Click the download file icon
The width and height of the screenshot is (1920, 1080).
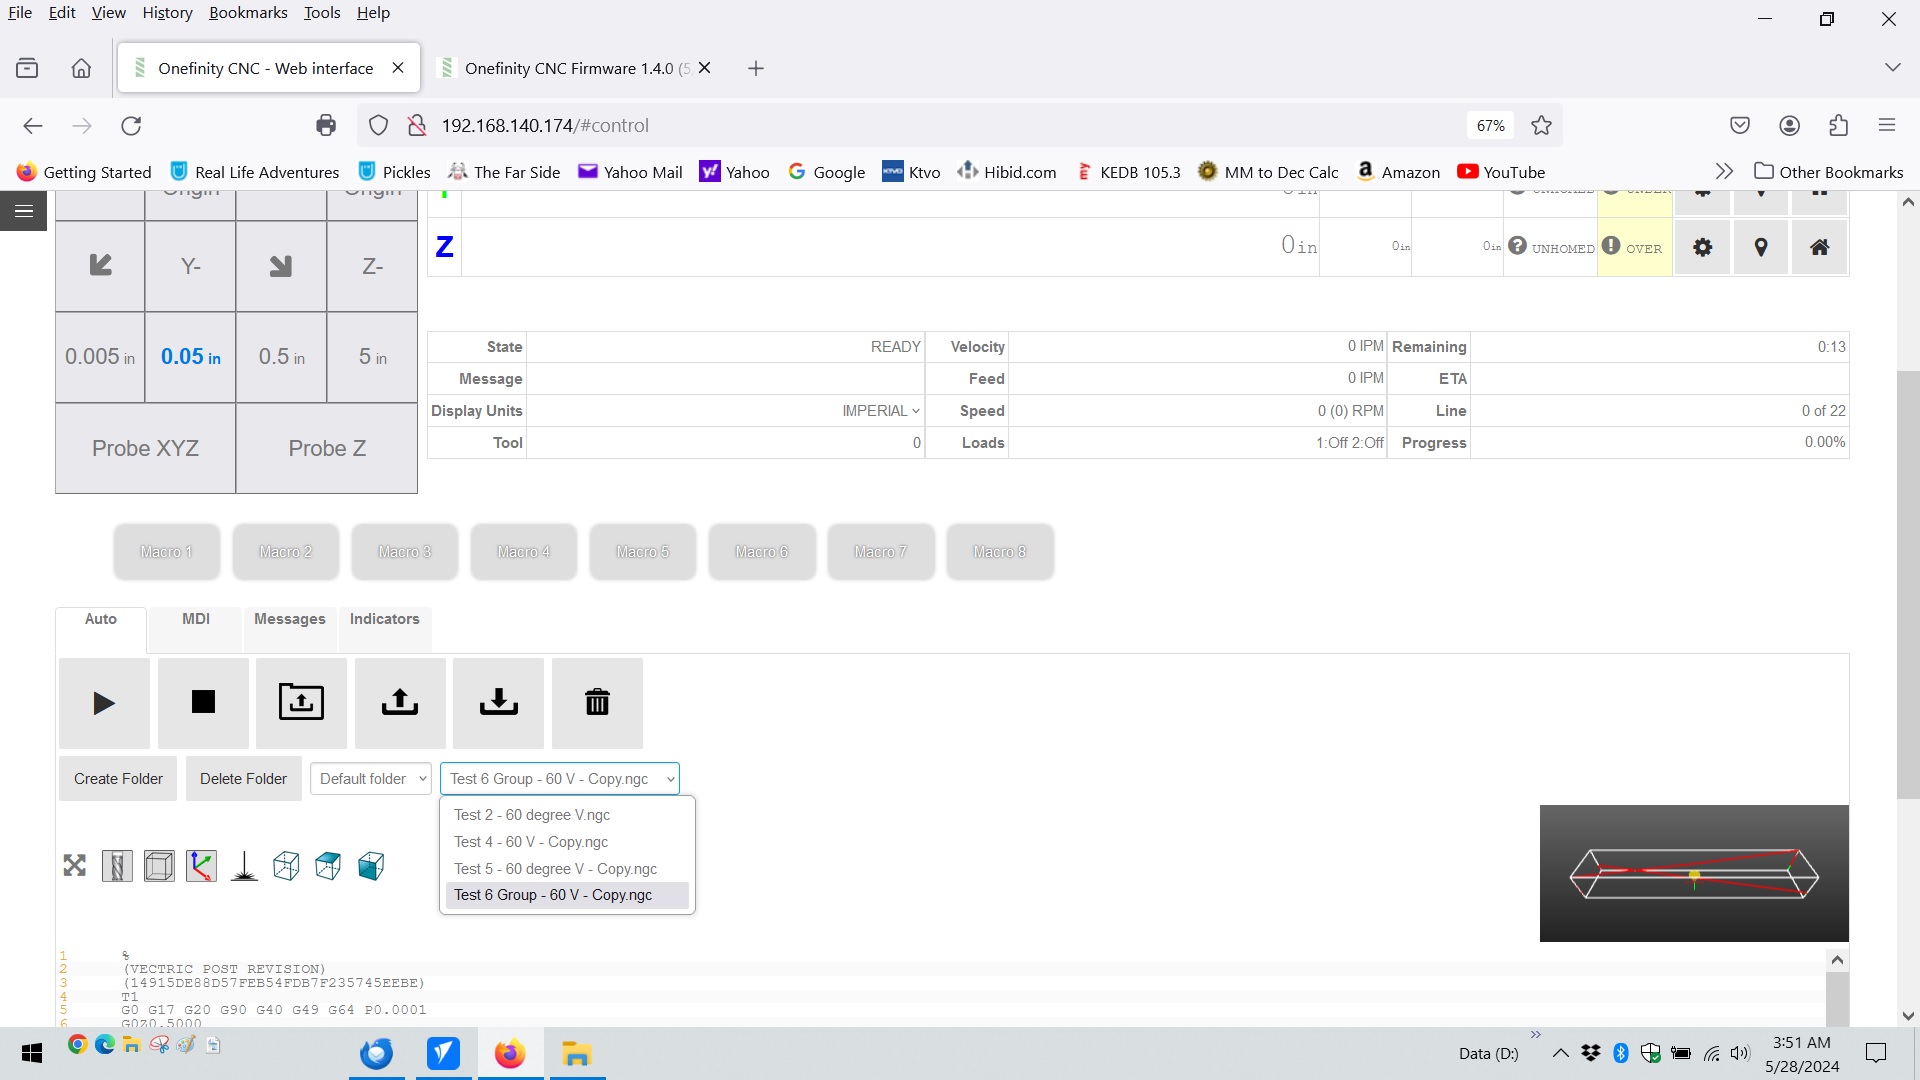498,703
